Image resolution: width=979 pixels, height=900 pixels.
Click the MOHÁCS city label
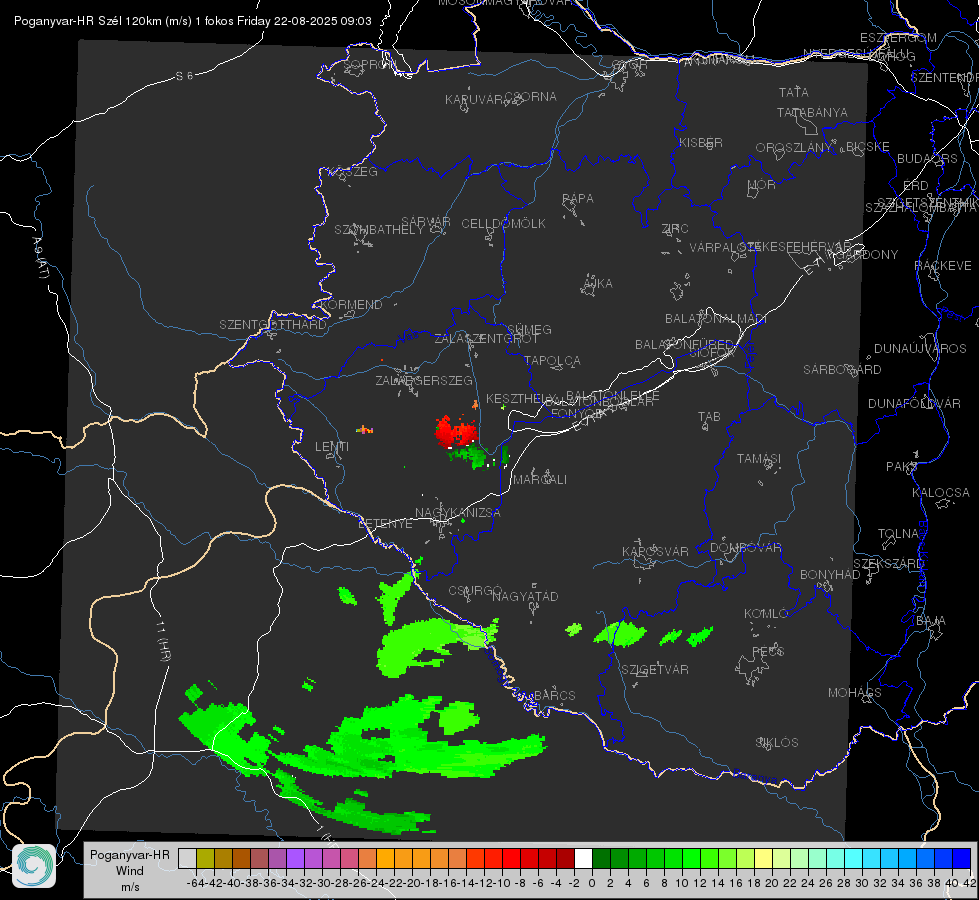click(x=855, y=693)
